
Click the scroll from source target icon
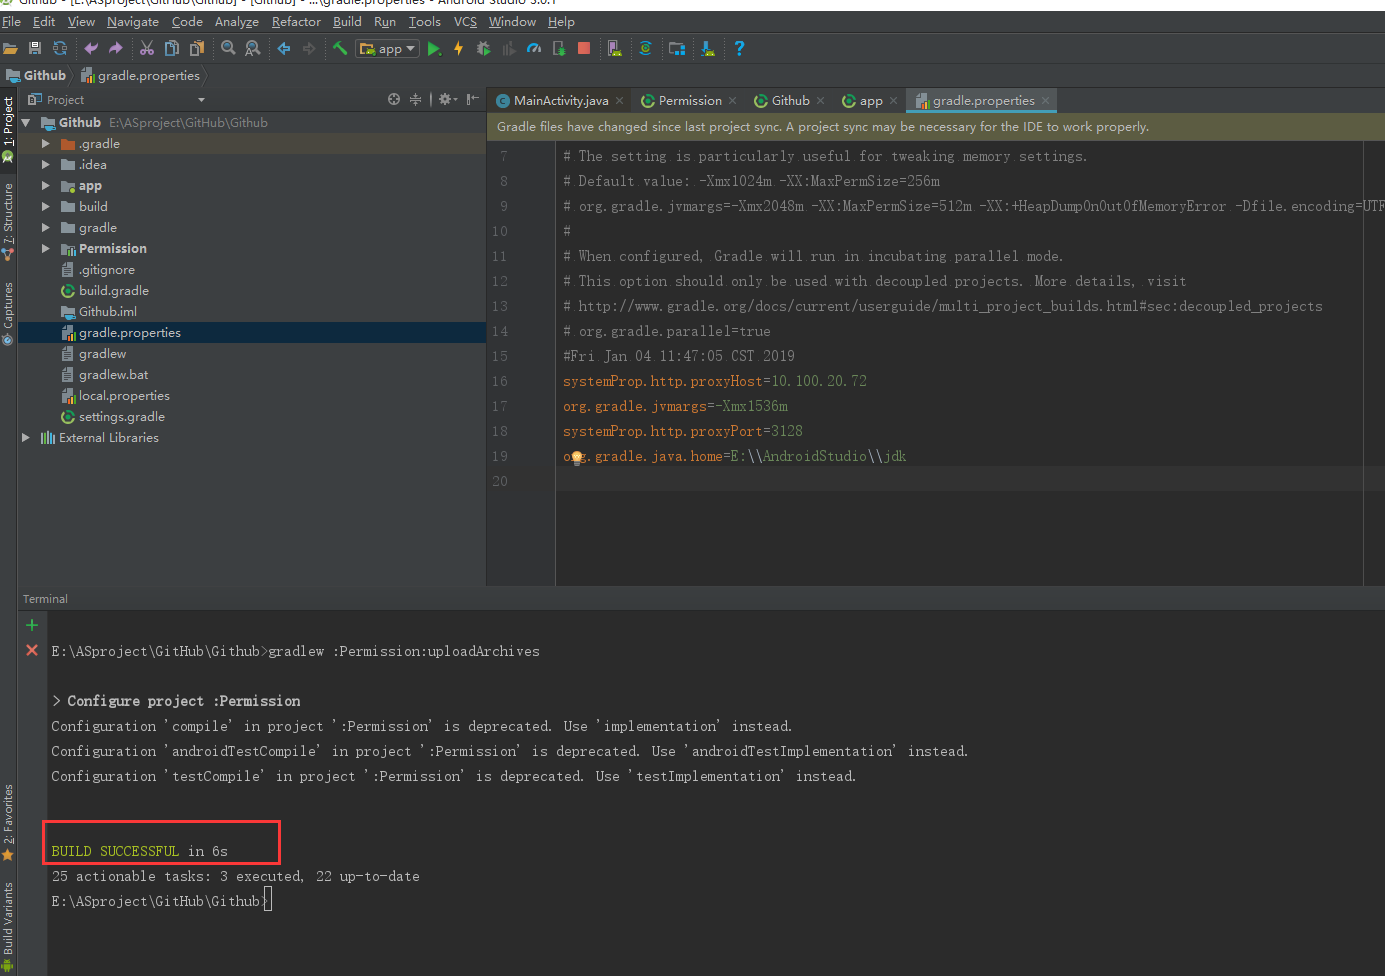[394, 99]
